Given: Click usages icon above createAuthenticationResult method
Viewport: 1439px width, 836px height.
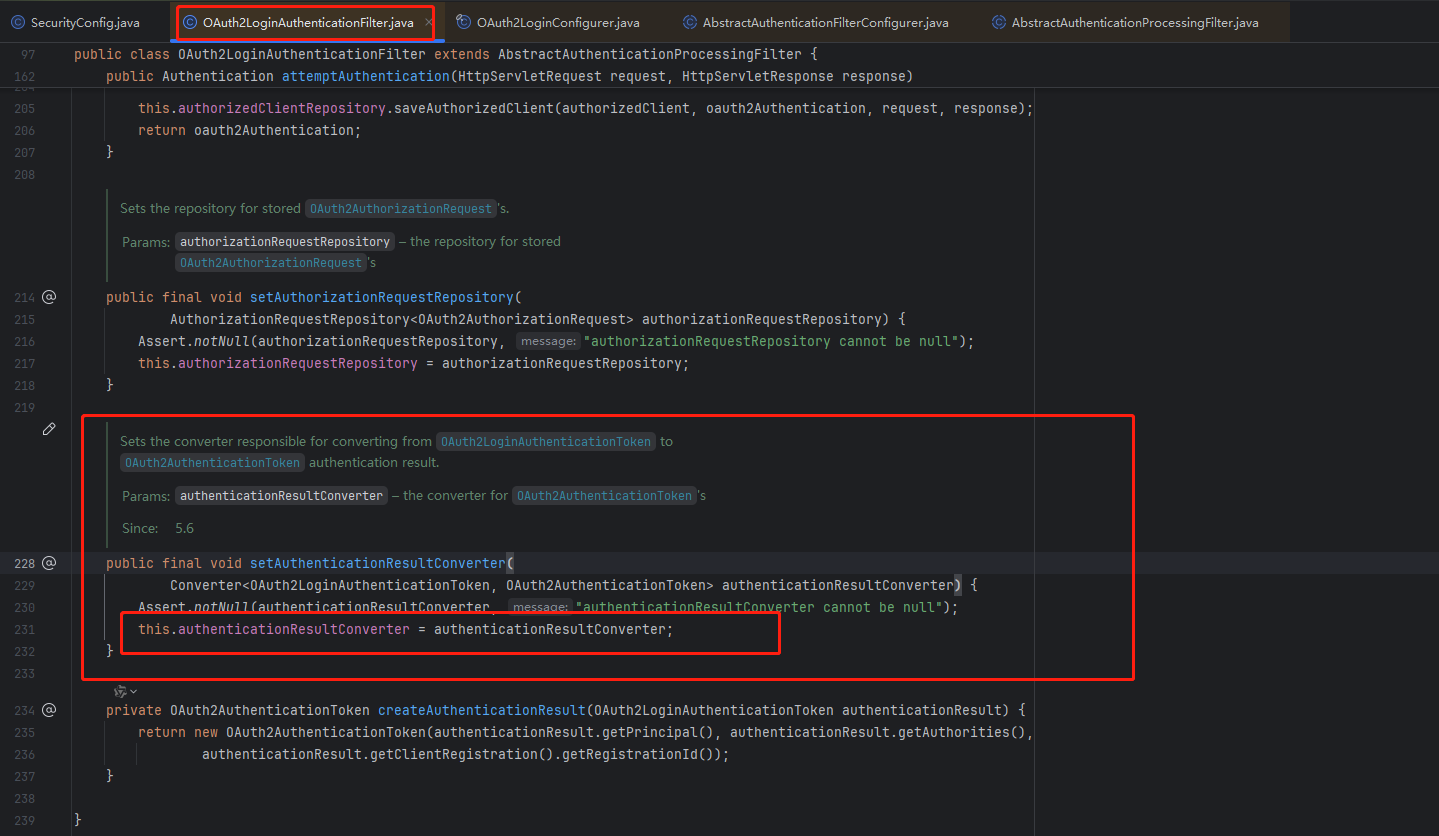Looking at the screenshot, I should click(x=119, y=690).
